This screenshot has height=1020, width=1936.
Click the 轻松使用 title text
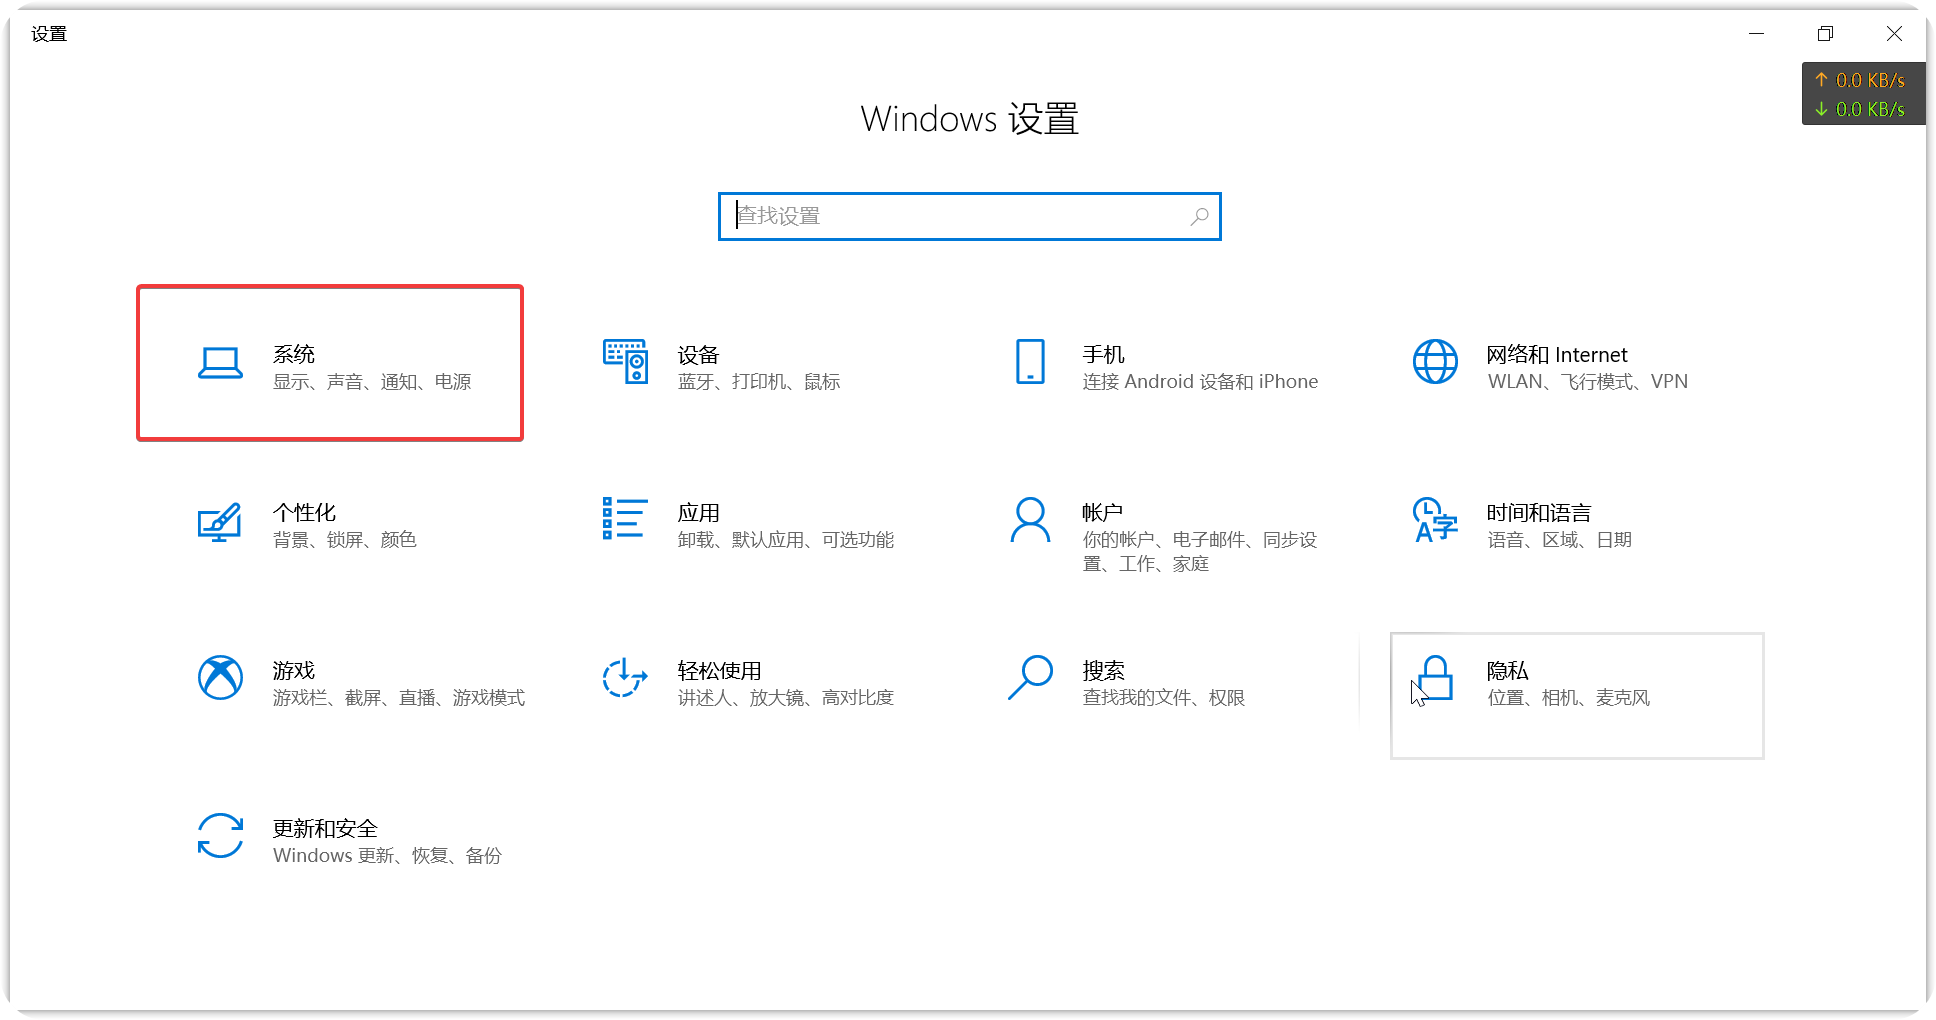719,671
